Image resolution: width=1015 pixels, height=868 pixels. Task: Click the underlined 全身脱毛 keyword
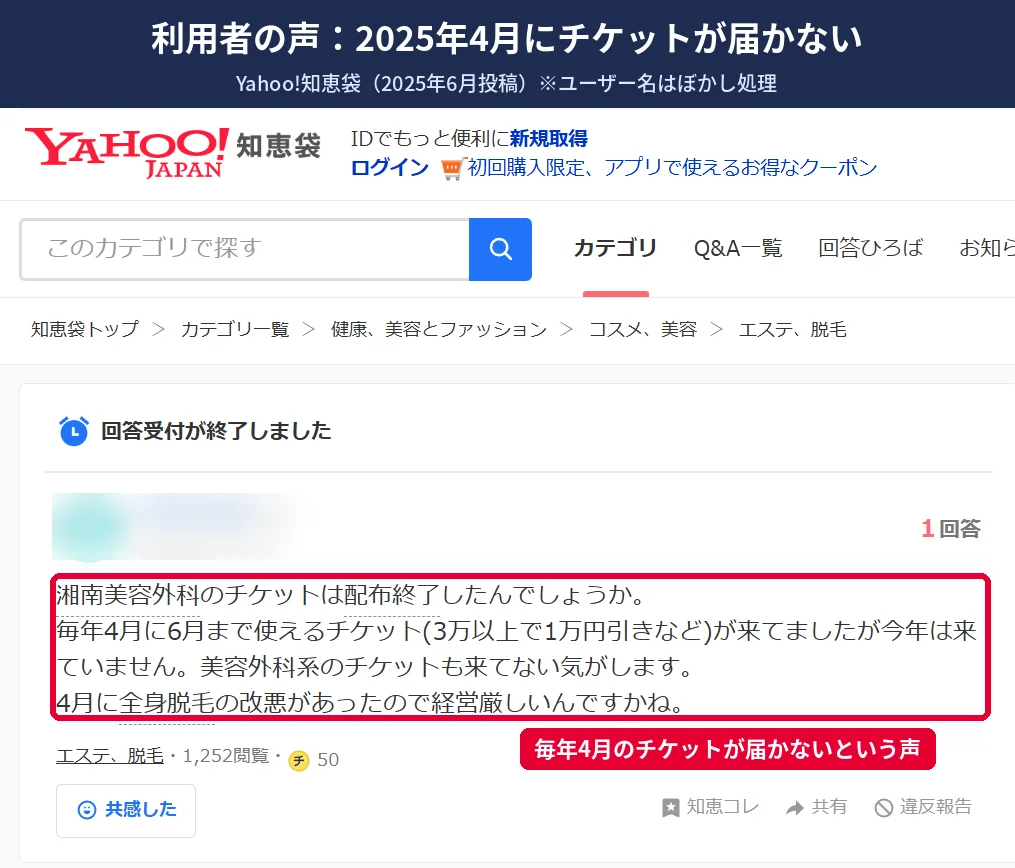[167, 703]
